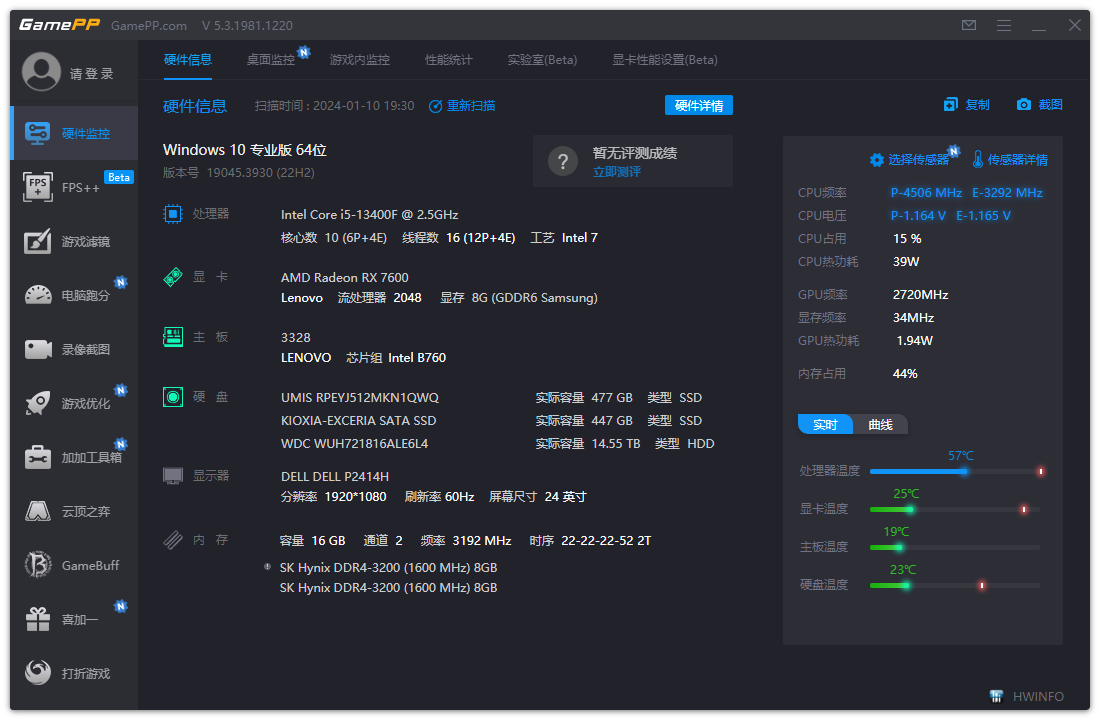The image size is (1100, 720).
Task: Click the DELL DELL P2414H monitor text
Action: click(x=335, y=476)
